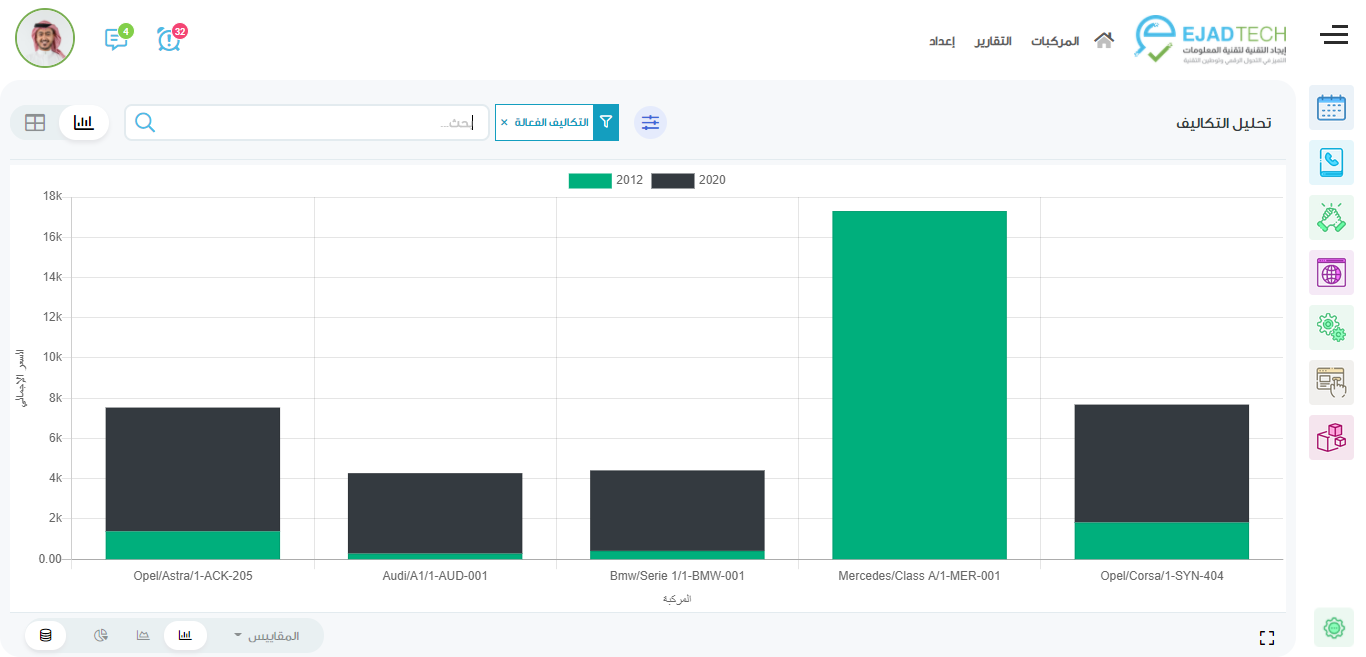
Task: Open the التقارير menu
Action: 993,41
